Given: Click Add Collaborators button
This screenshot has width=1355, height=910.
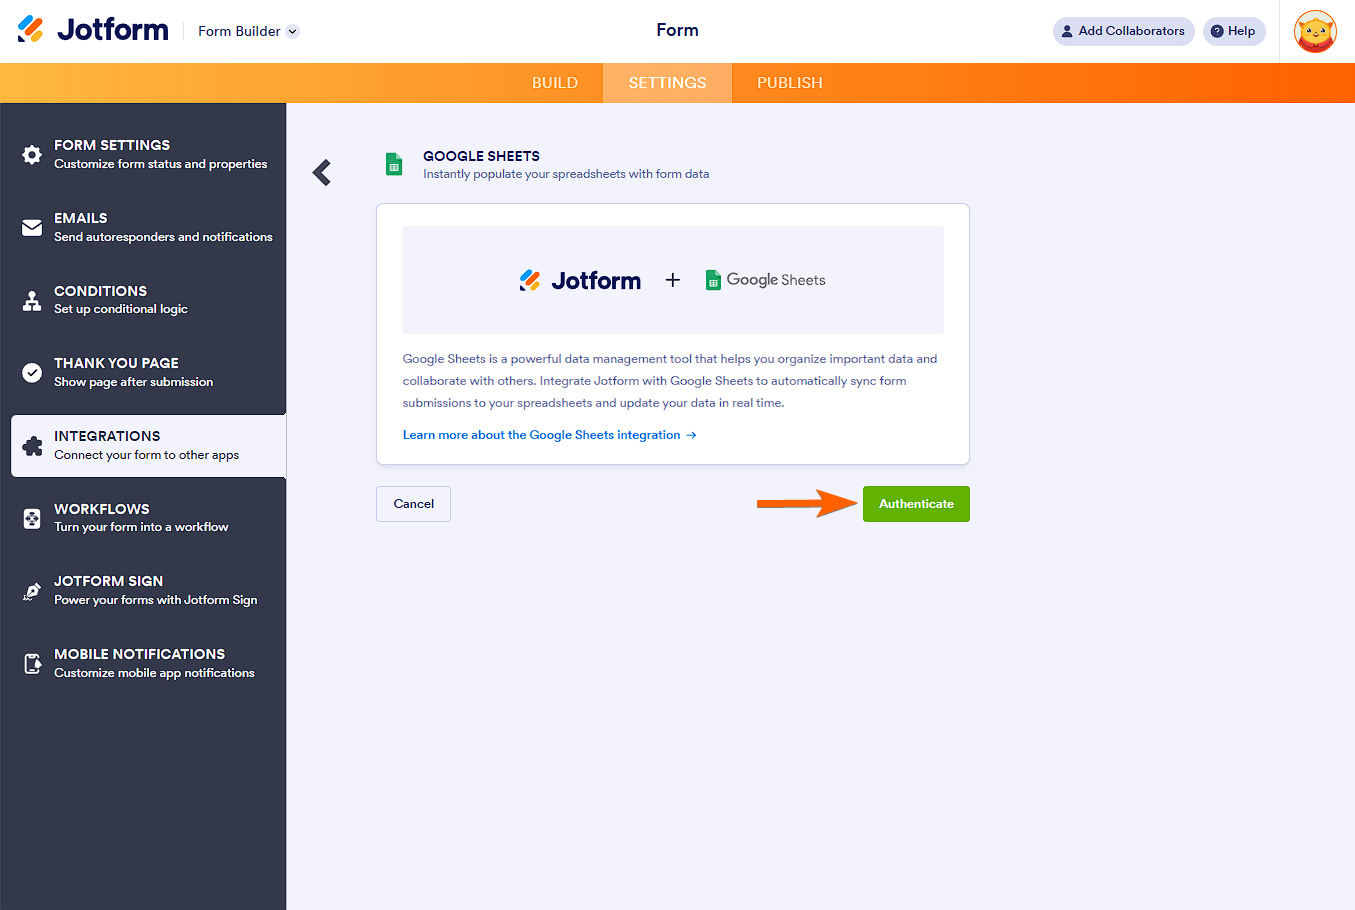Looking at the screenshot, I should click(1123, 31).
